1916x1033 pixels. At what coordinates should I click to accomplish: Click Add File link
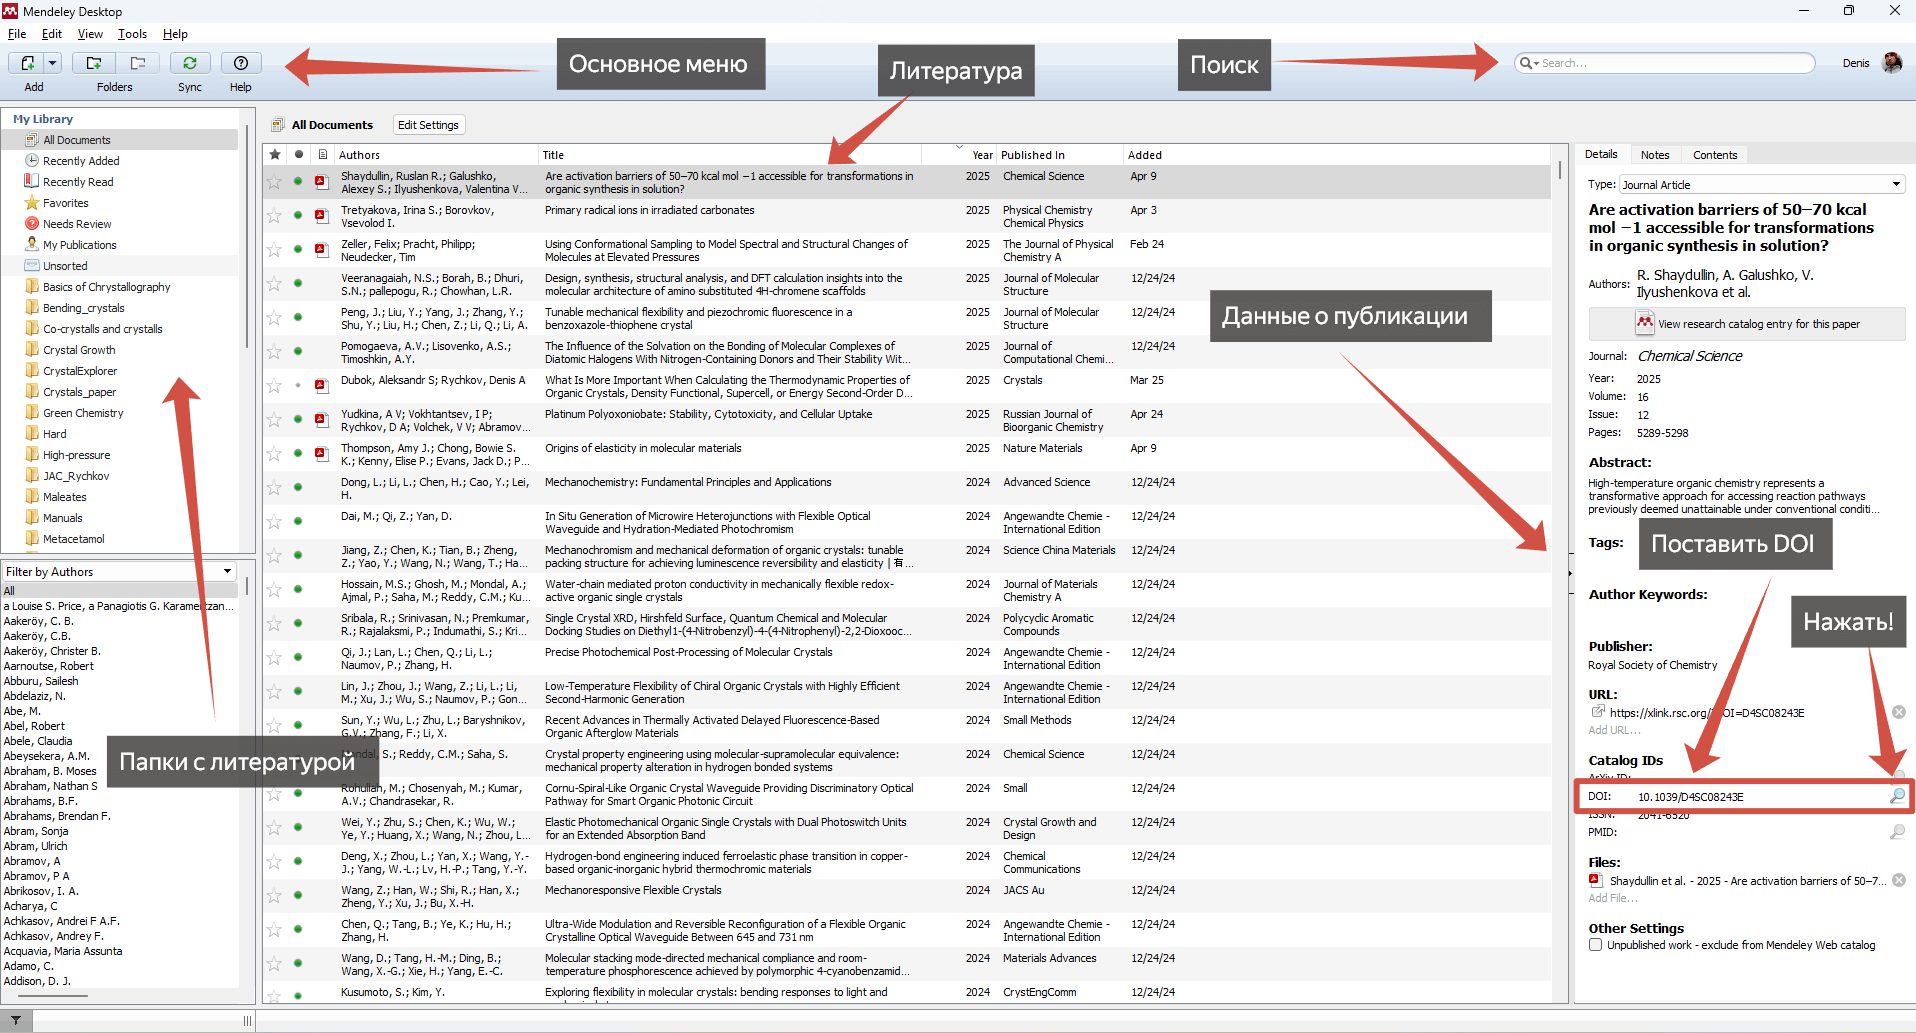[x=1612, y=898]
